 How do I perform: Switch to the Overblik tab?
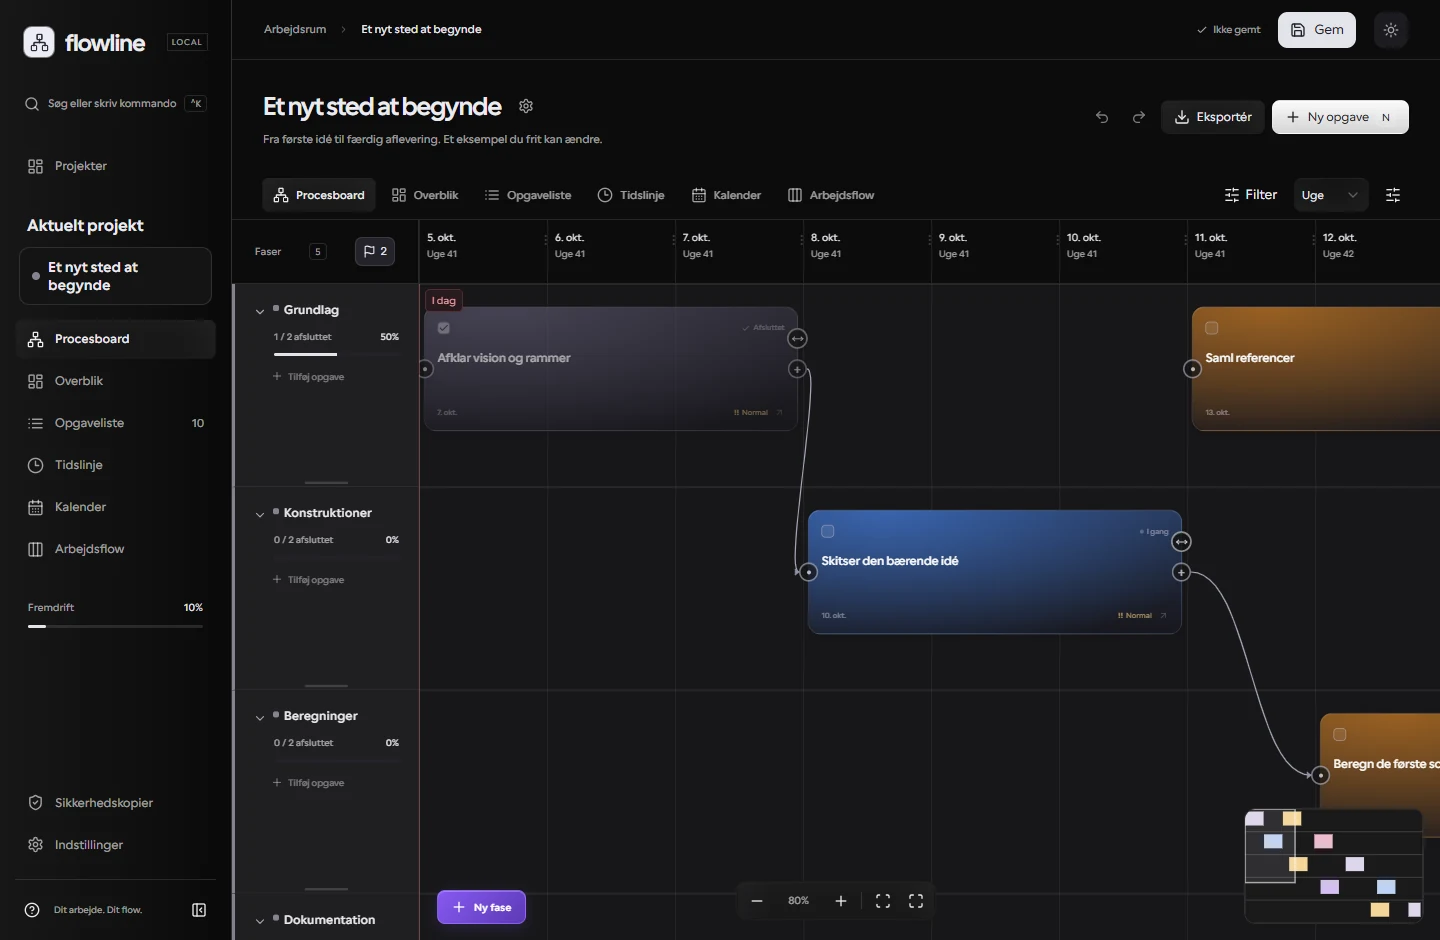[425, 195]
